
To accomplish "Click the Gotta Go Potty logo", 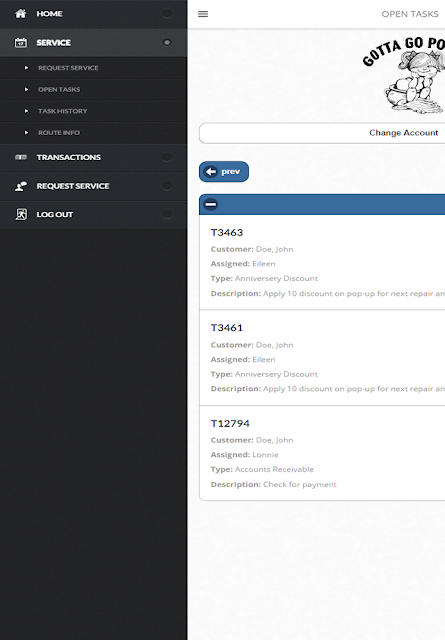I will click(x=403, y=75).
